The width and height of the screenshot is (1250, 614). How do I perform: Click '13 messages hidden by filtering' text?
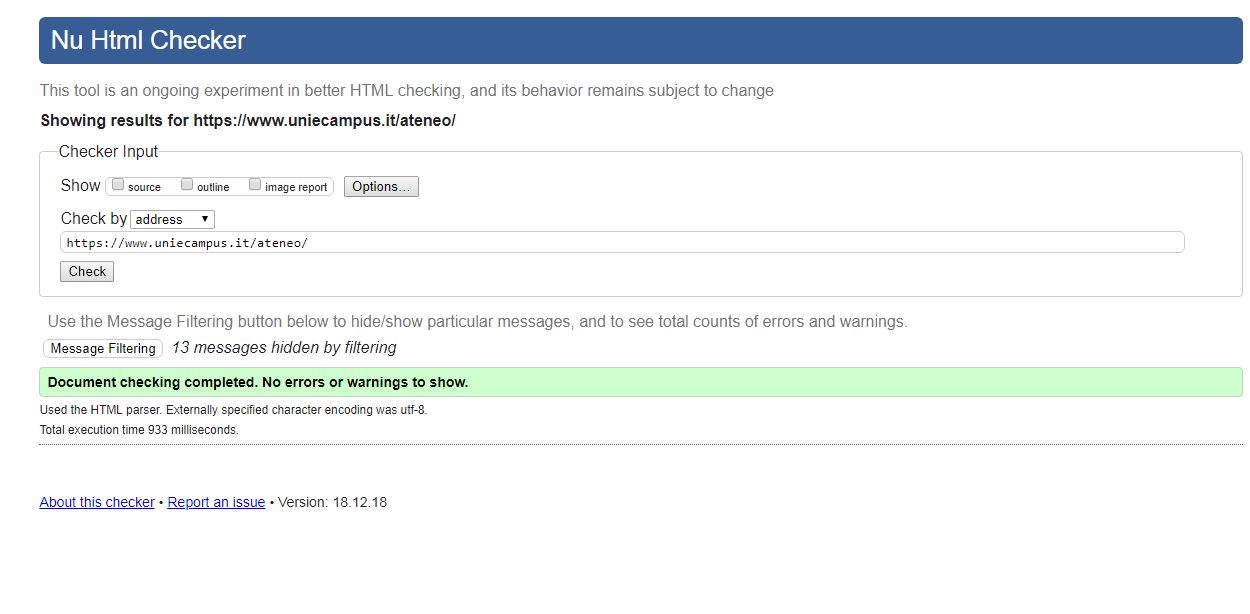tap(284, 348)
